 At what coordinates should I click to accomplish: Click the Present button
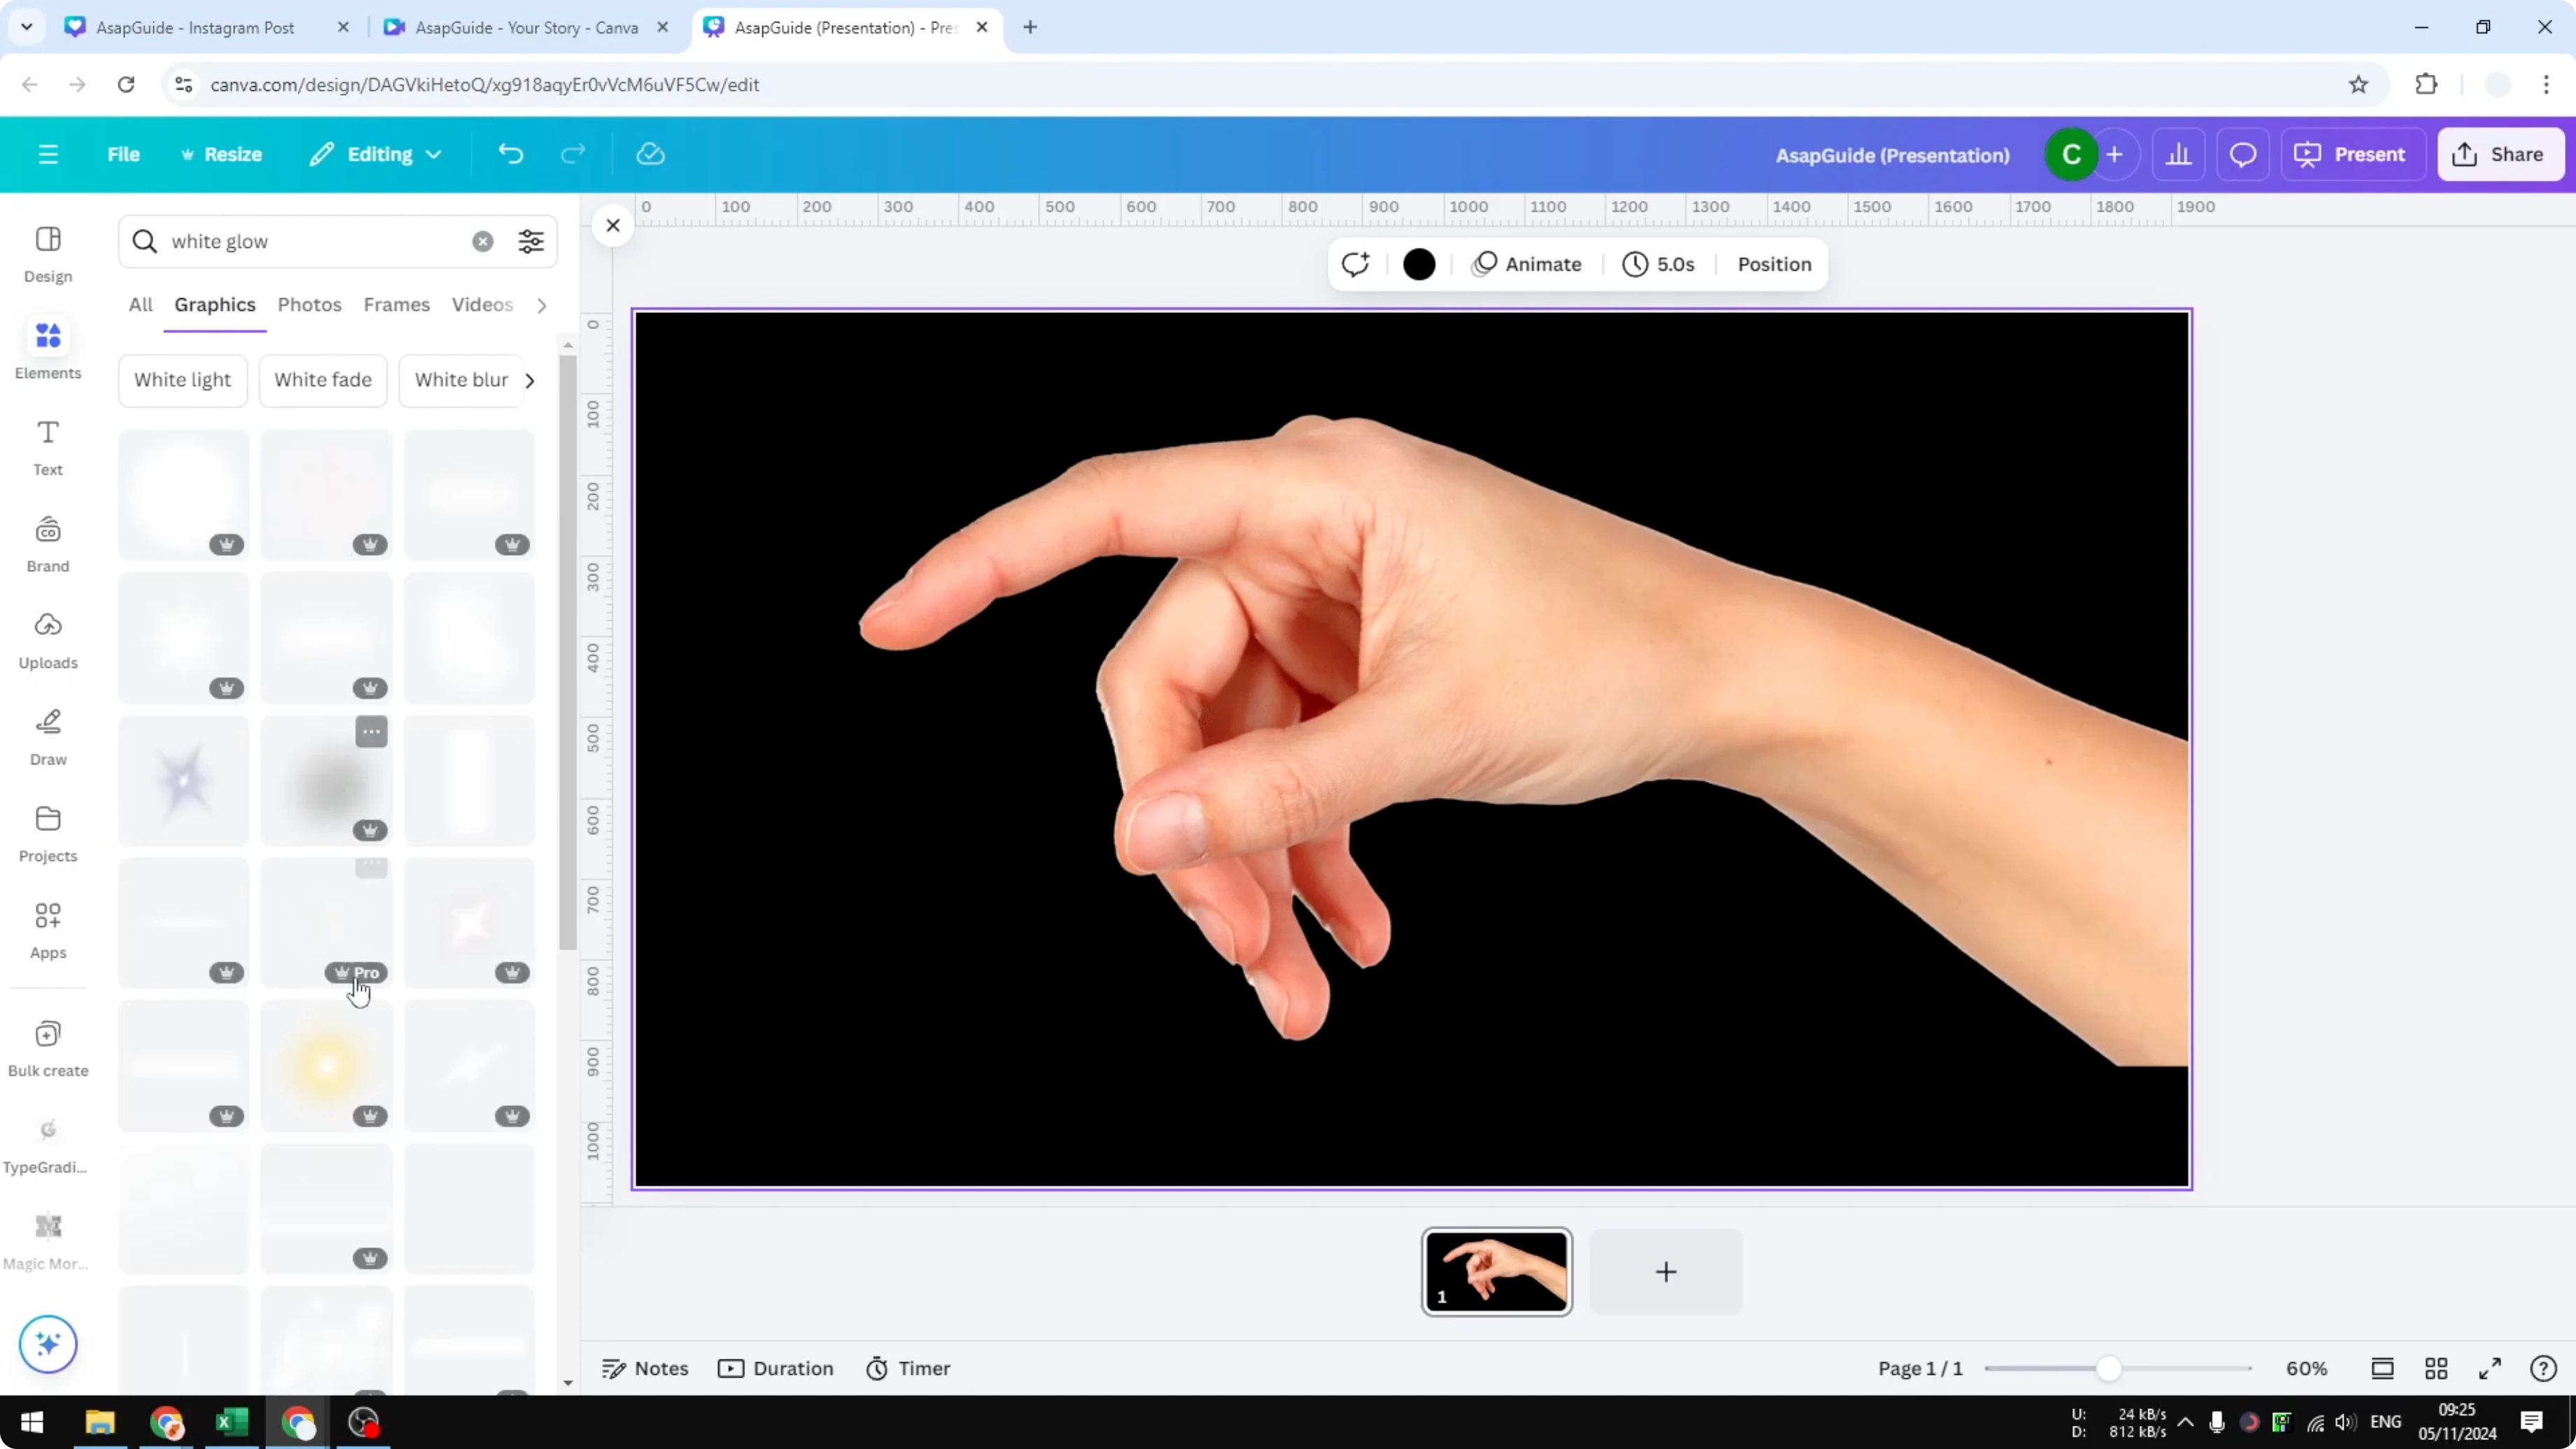pyautogui.click(x=2353, y=153)
